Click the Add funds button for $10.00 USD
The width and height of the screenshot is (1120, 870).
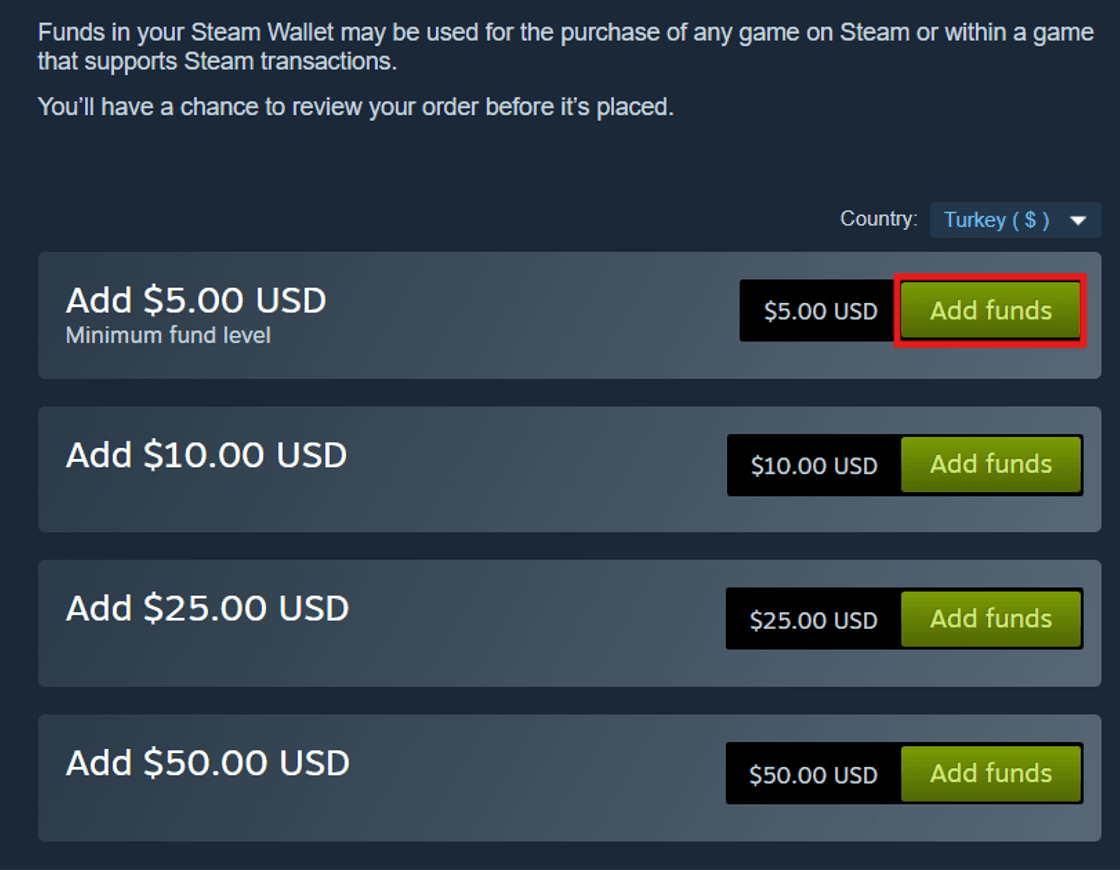click(991, 465)
